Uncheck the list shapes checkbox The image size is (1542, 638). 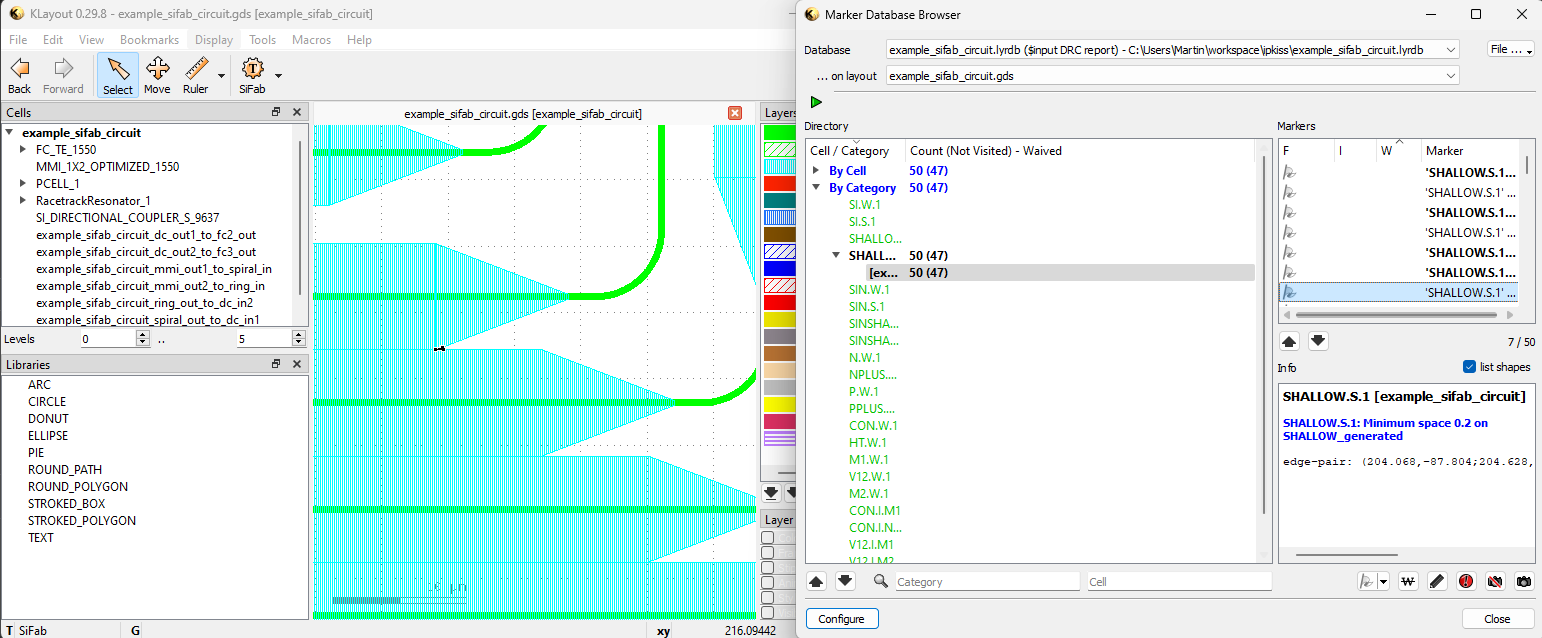1469,367
